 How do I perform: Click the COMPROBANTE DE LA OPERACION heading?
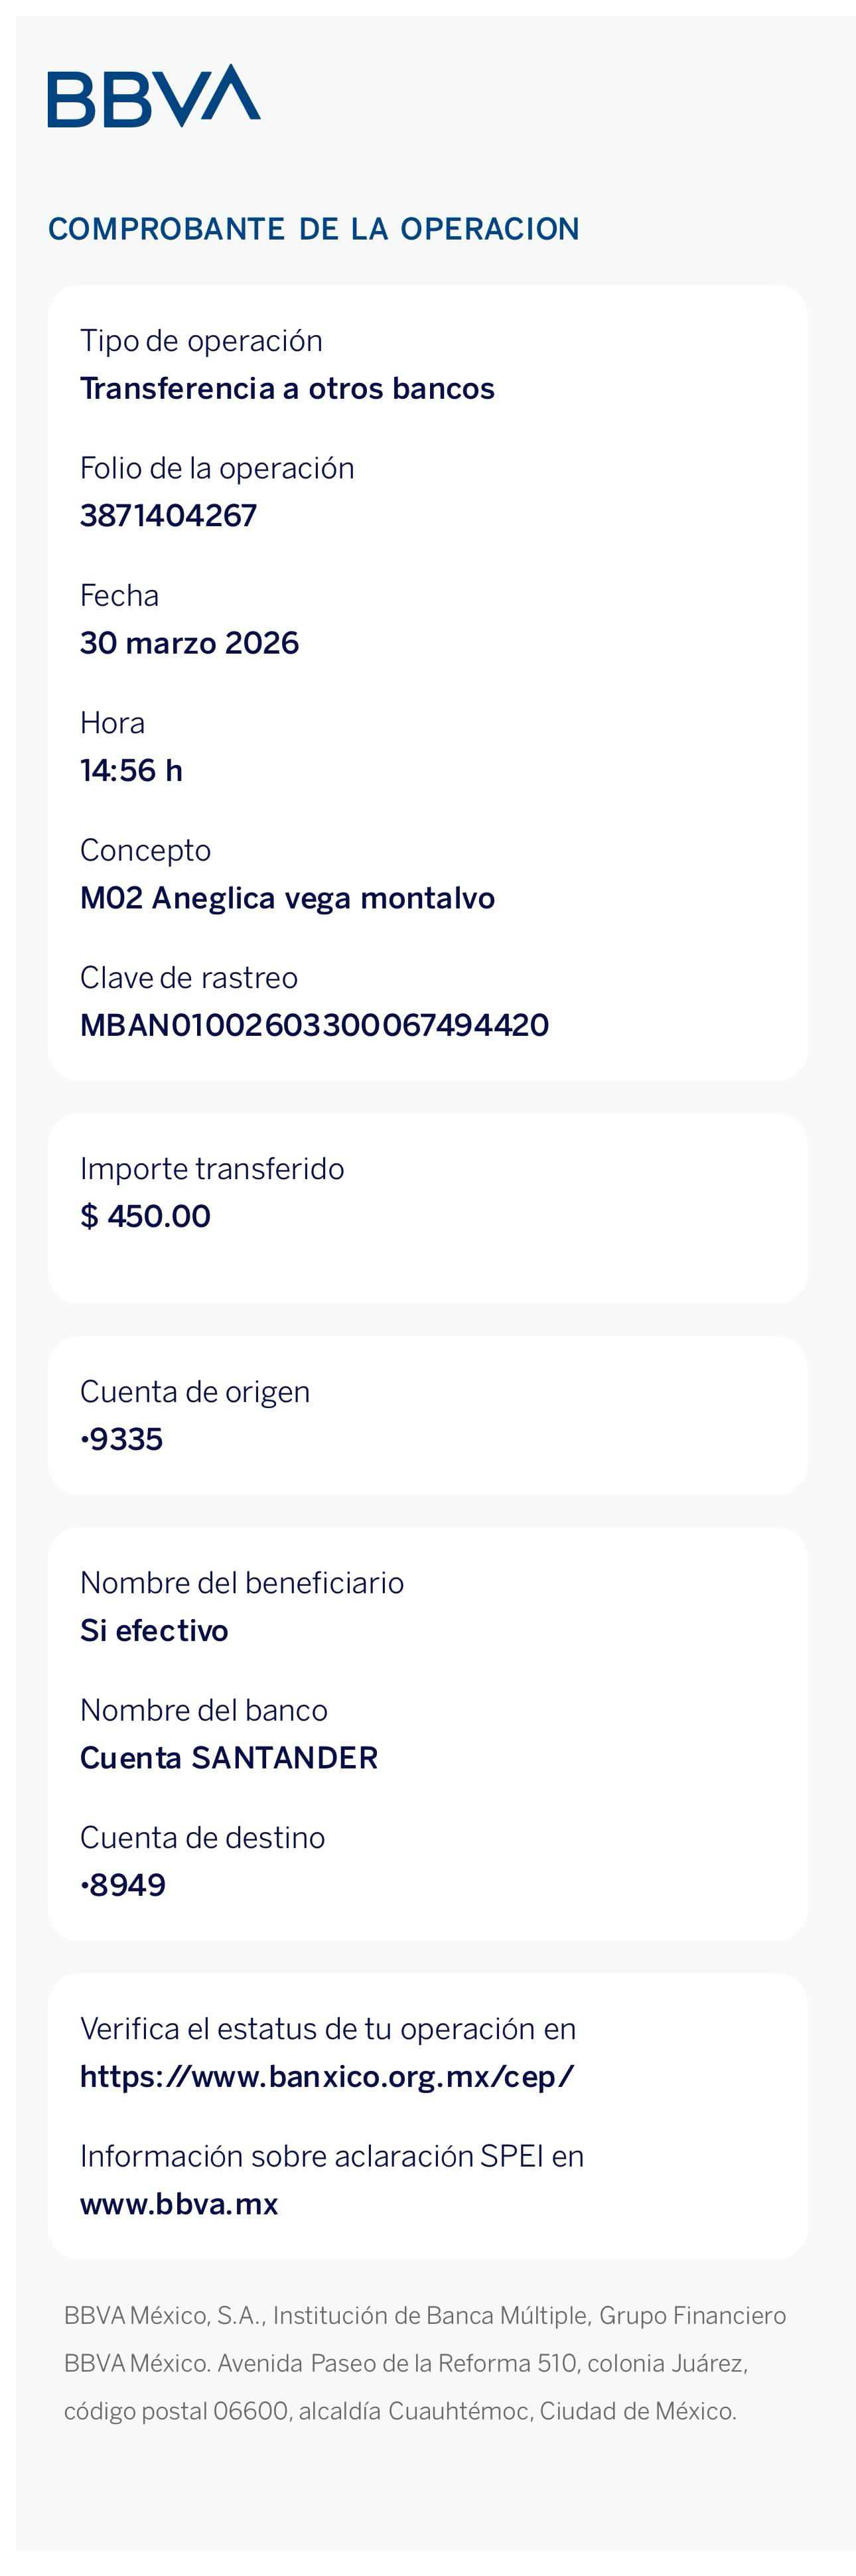314,229
